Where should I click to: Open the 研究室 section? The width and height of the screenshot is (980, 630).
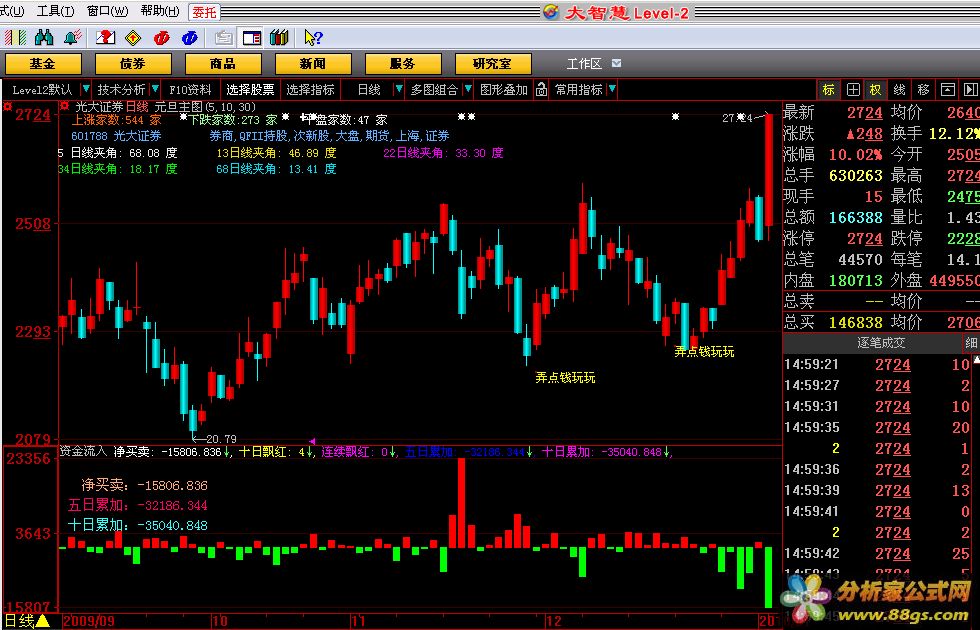tap(492, 64)
